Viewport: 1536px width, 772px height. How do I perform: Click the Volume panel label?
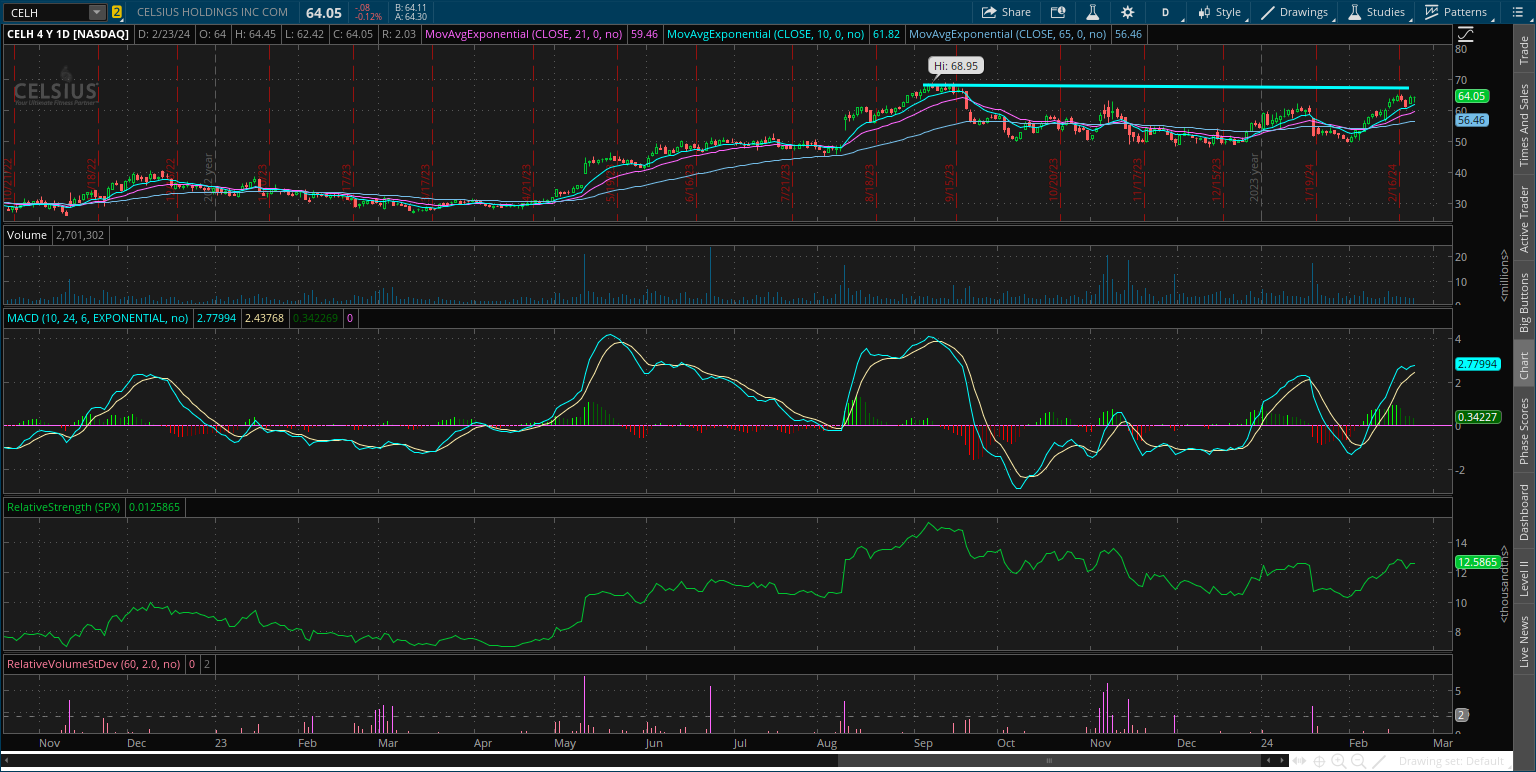click(27, 235)
